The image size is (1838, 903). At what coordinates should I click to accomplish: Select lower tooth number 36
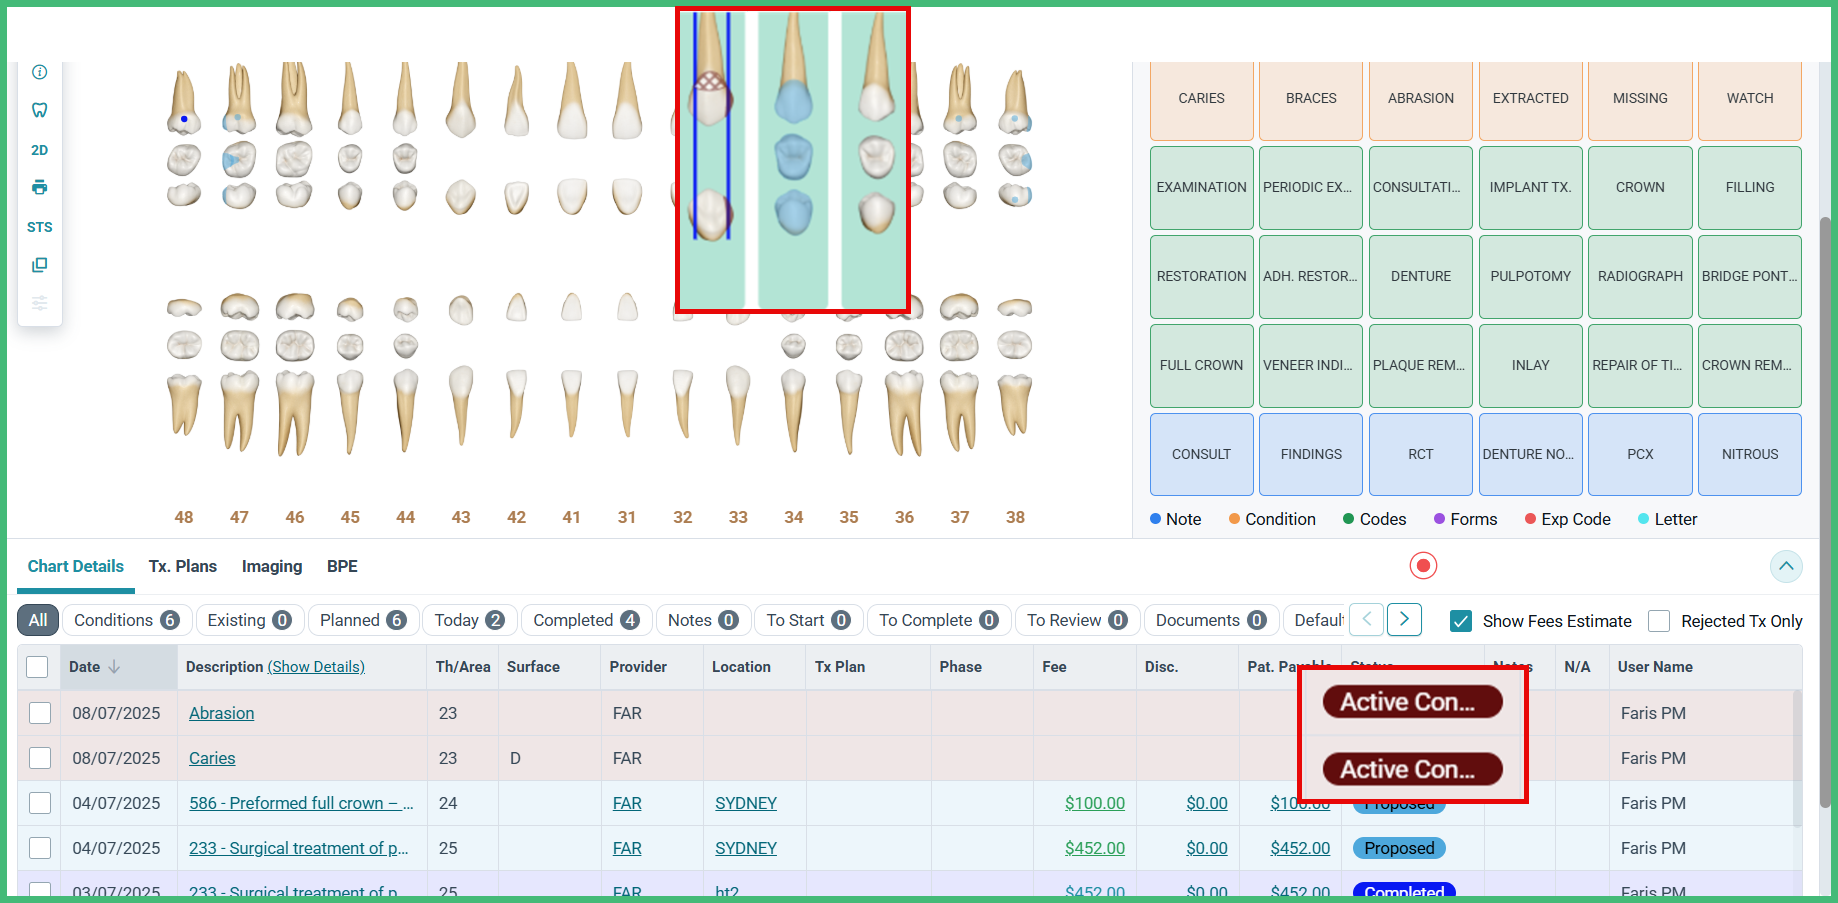(x=904, y=517)
